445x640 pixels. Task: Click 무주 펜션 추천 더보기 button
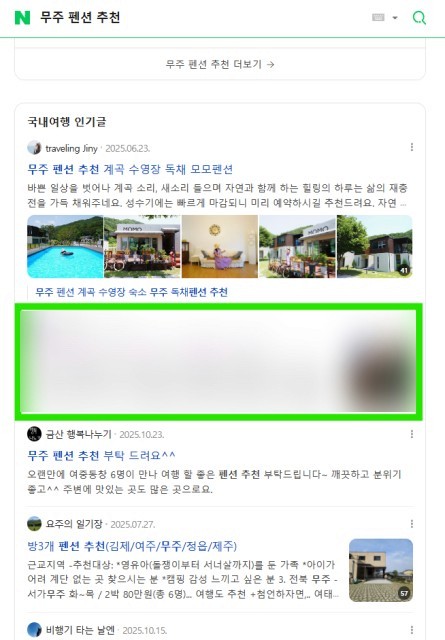tap(220, 64)
